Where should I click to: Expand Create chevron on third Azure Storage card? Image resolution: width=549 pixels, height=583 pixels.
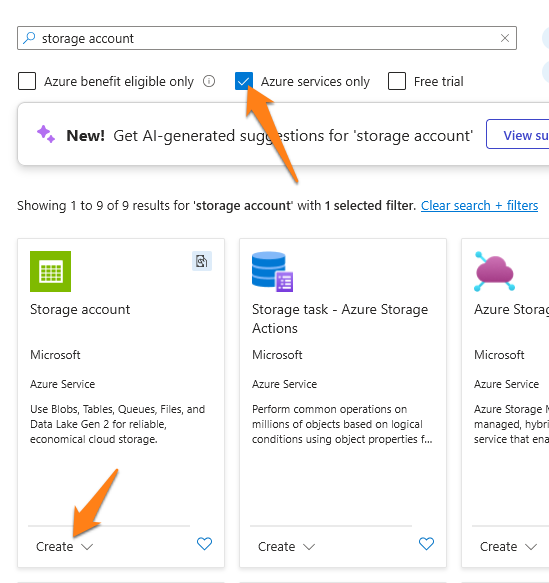[531, 547]
